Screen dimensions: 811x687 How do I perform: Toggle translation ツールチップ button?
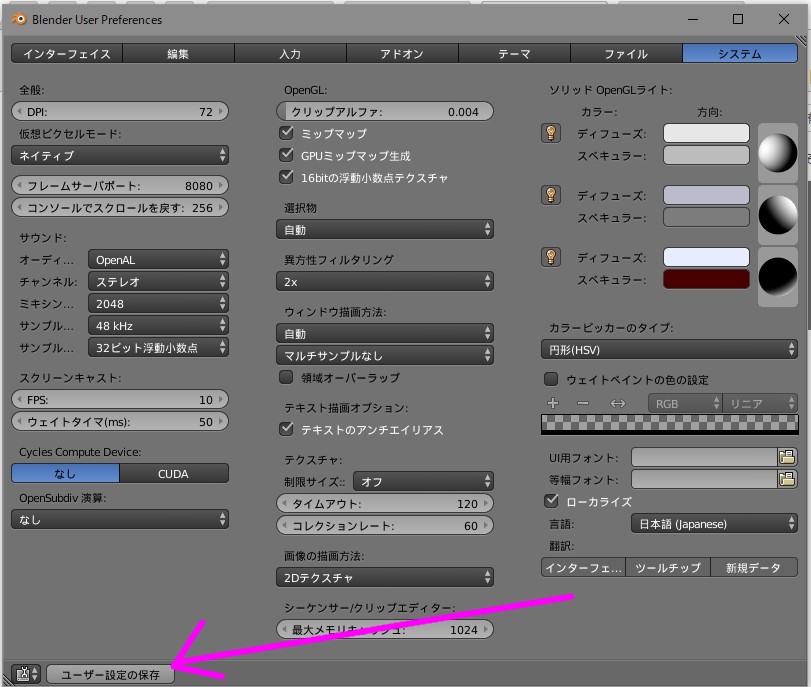[668, 567]
